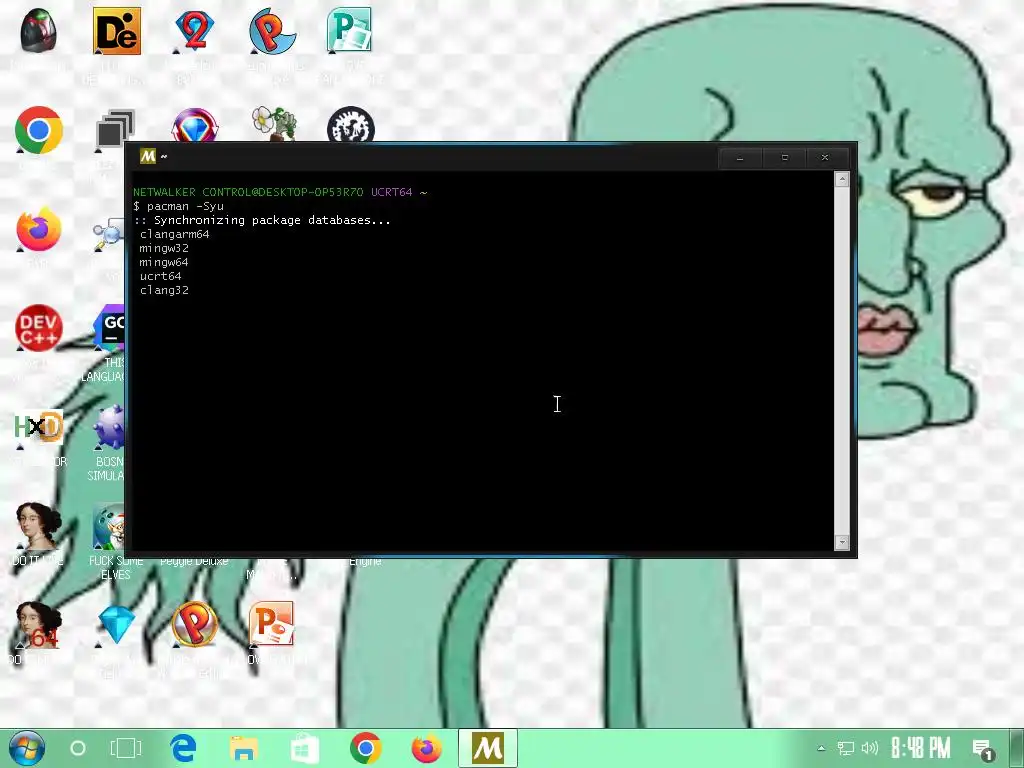Click the 'clangarm64' terminal line
Image resolution: width=1024 pixels, height=768 pixels.
pos(174,234)
